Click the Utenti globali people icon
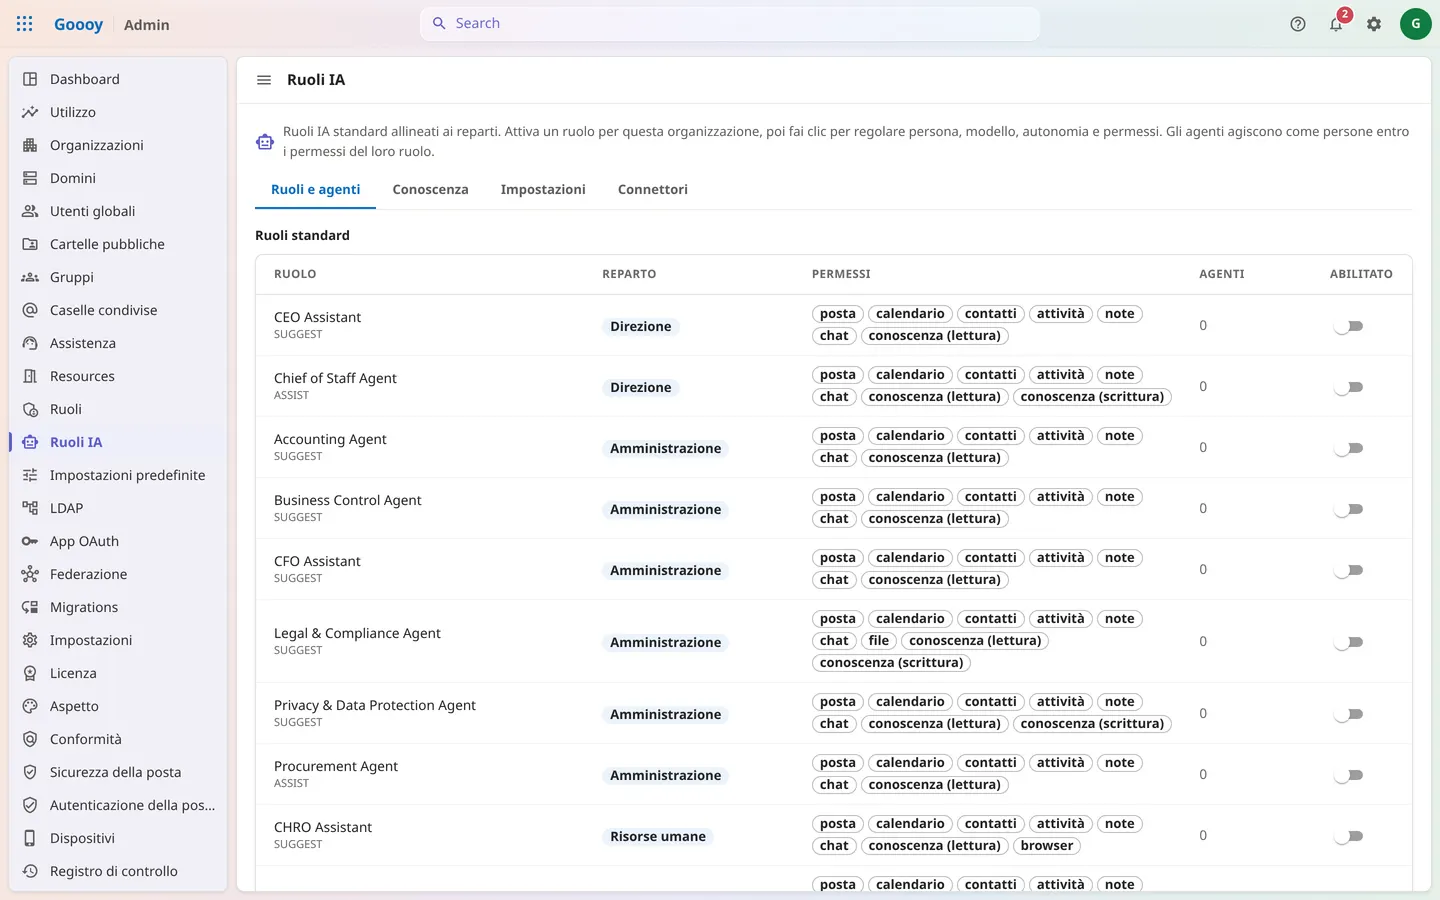Screen dimensions: 1440x900 point(30,211)
